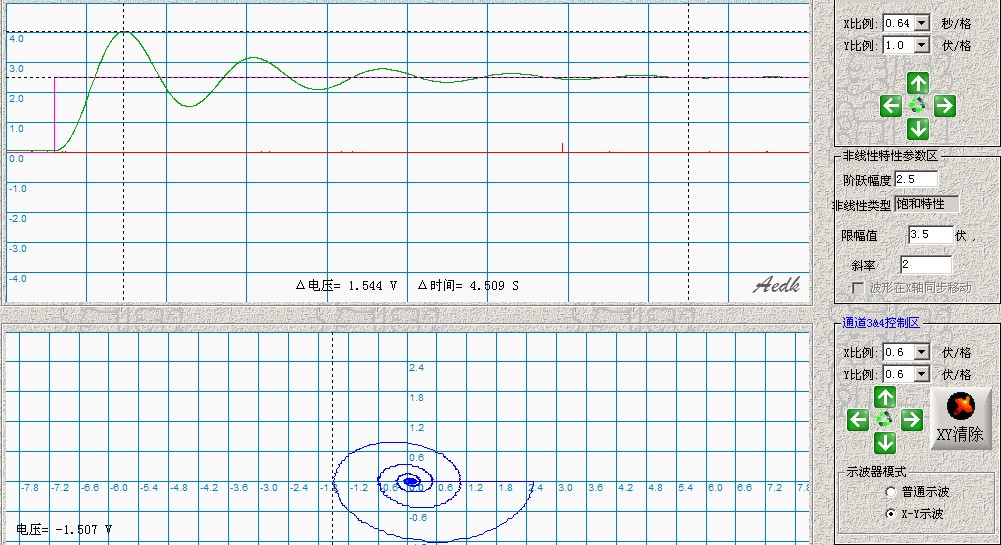Screen dimensions: 1001x545
Task: Click the left arrow in channel 3&4 control area
Action: click(x=858, y=420)
